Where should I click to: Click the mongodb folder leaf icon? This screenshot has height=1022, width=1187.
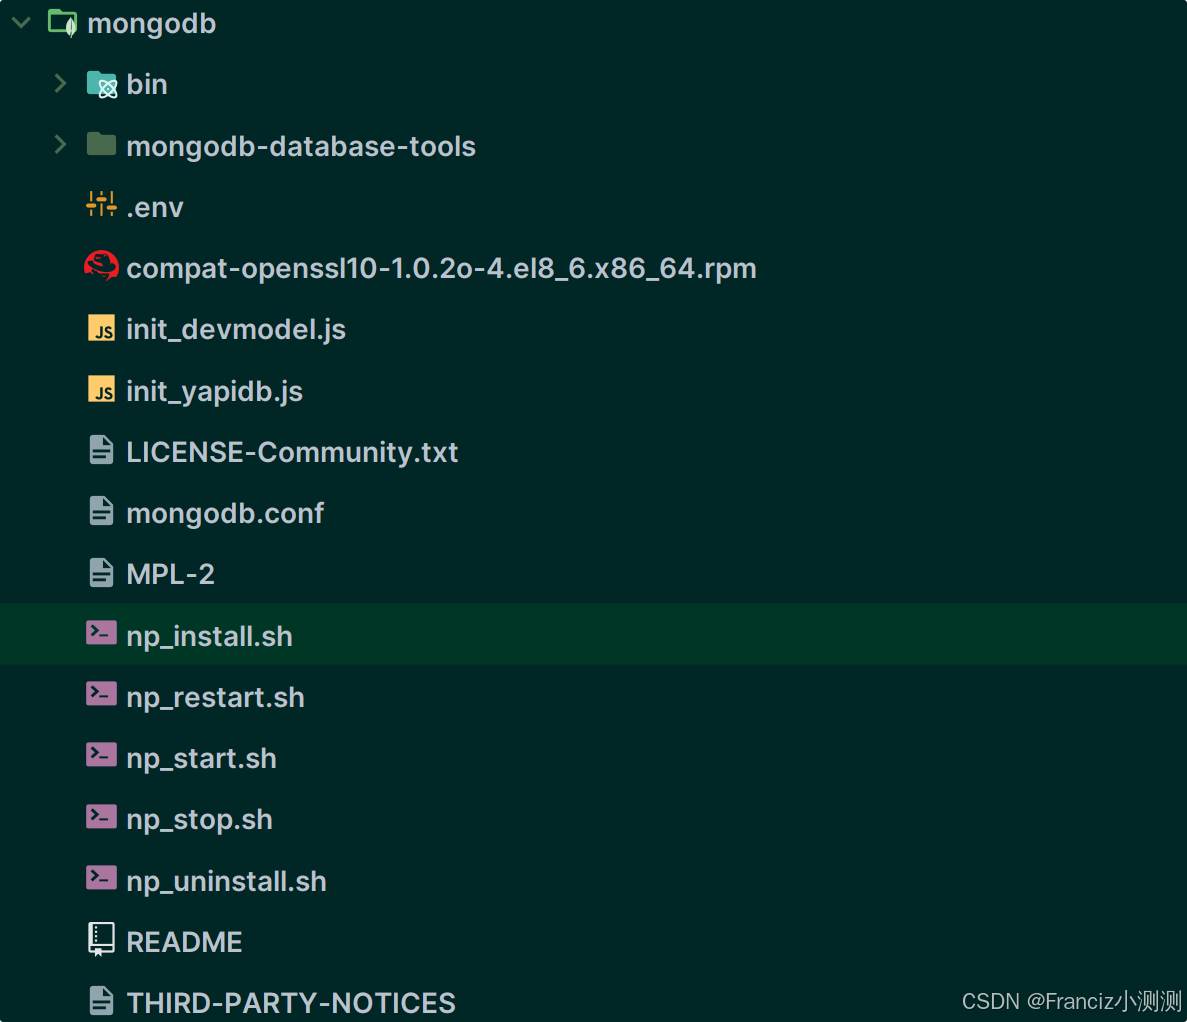coord(63,23)
